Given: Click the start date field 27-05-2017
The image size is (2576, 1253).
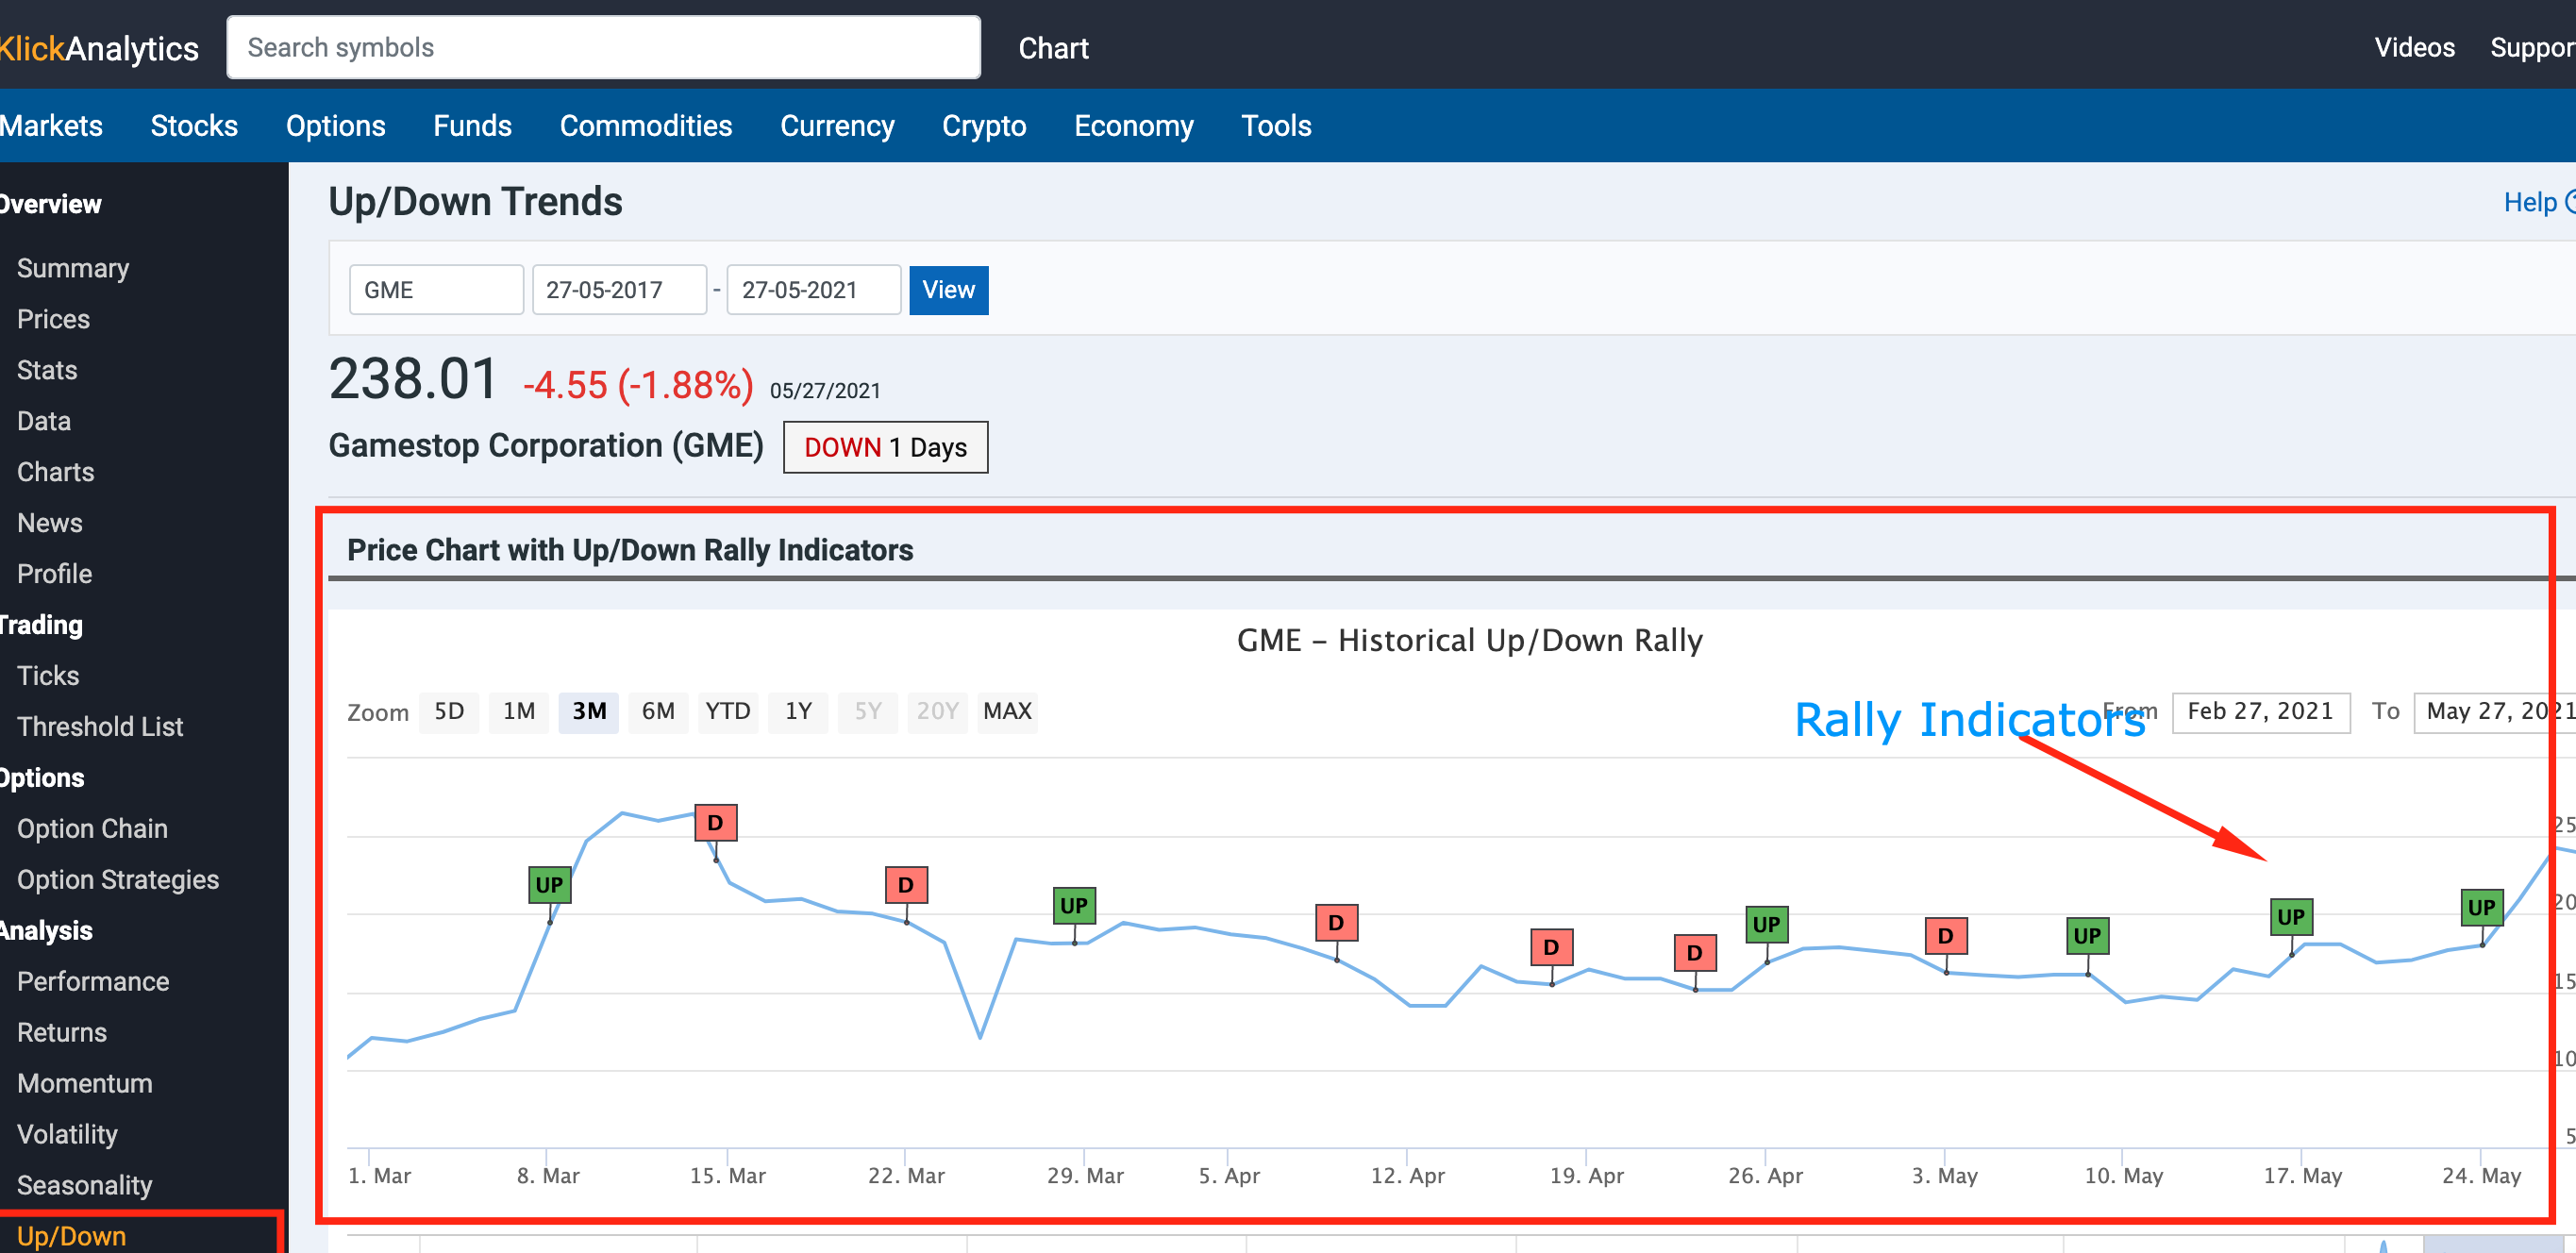Looking at the screenshot, I should (619, 290).
